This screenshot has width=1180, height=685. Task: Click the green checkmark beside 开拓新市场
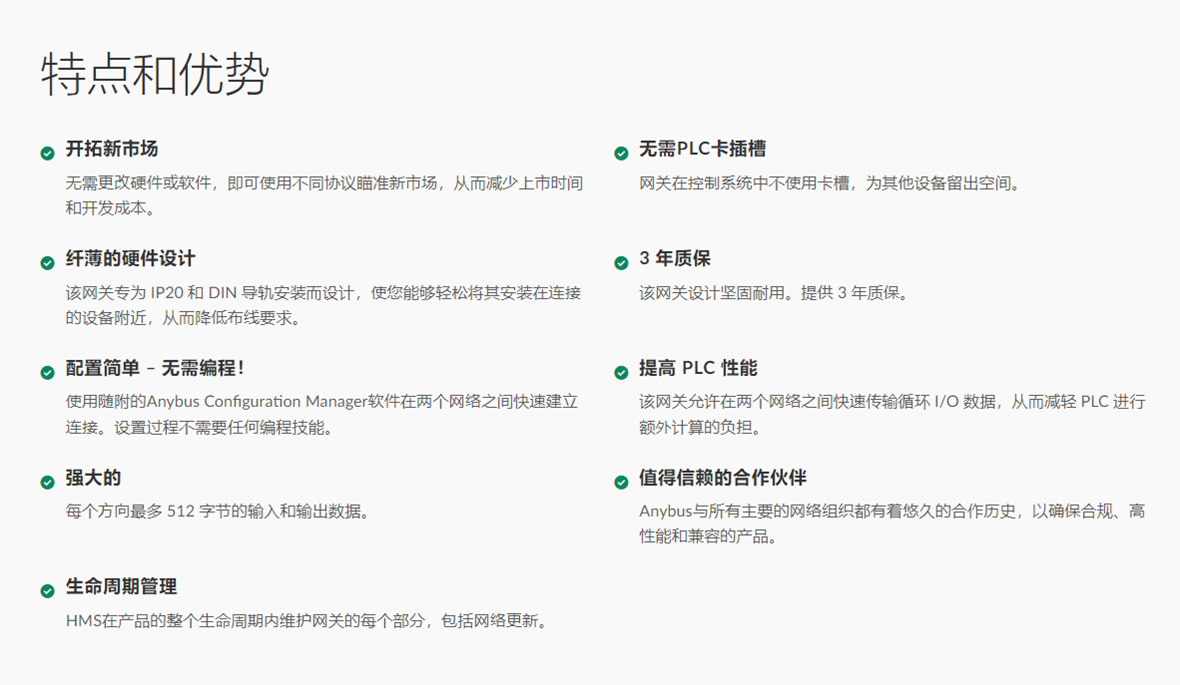pyautogui.click(x=47, y=153)
